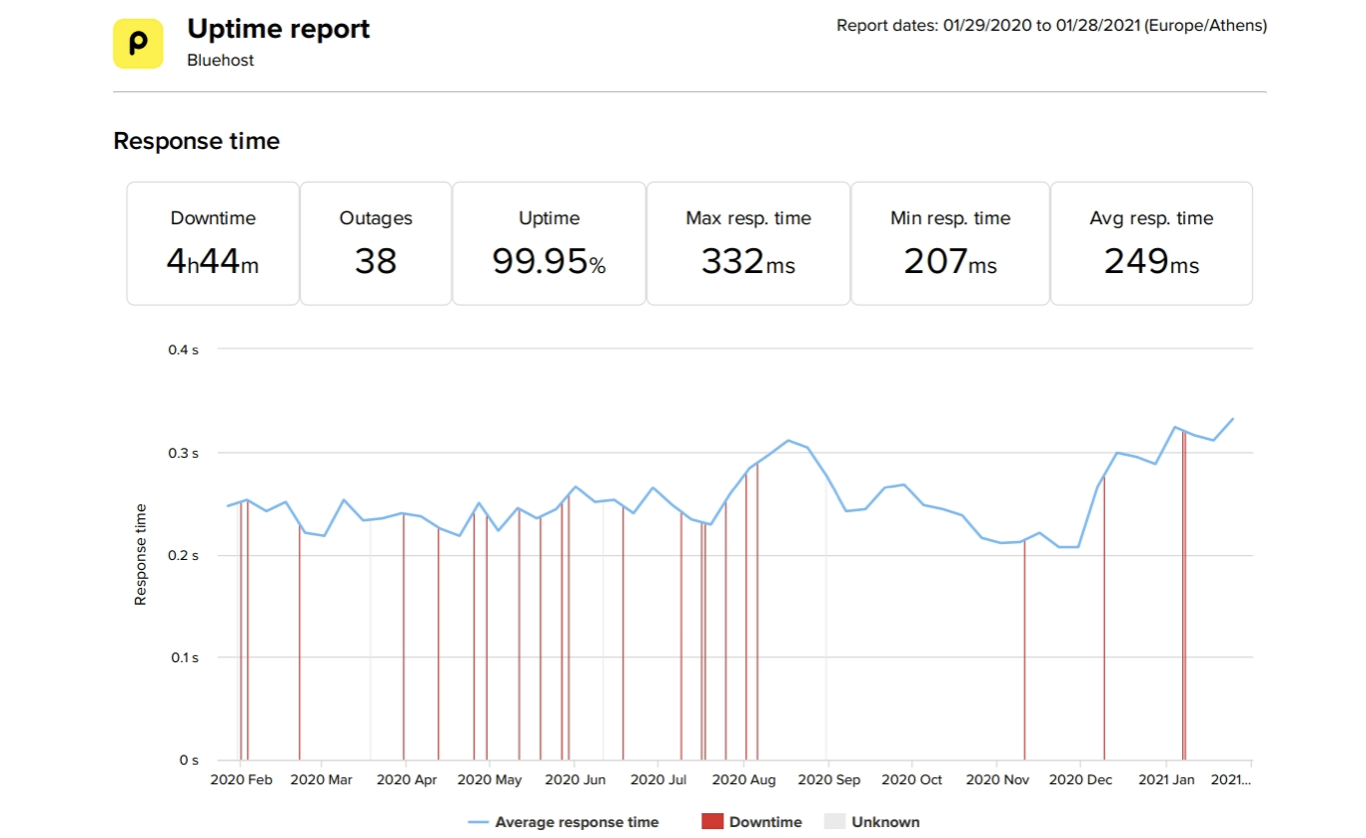Click the Uptime report title
Viewport: 1366px width, 838px height.
point(278,29)
